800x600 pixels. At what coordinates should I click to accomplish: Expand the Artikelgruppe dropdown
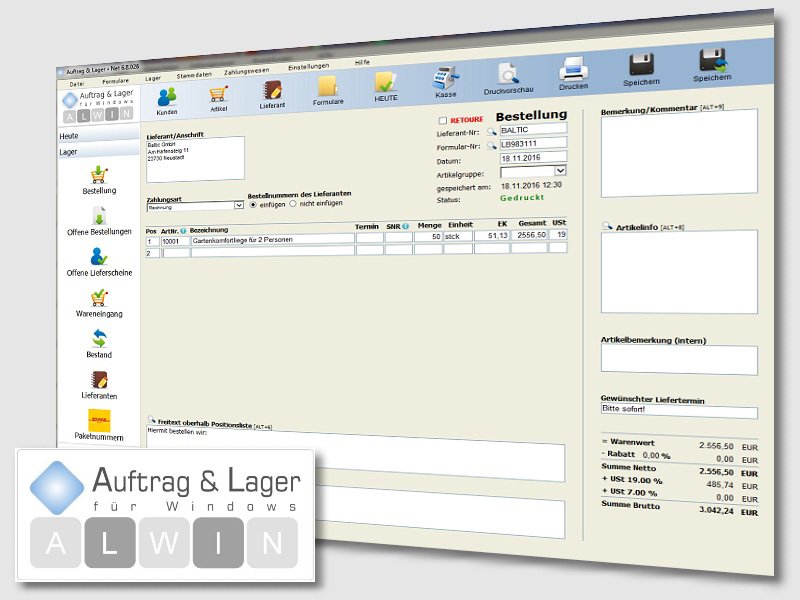pos(560,170)
